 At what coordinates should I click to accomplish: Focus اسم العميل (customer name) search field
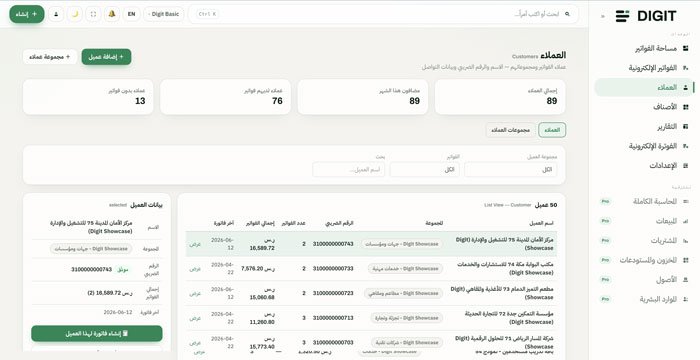point(349,170)
